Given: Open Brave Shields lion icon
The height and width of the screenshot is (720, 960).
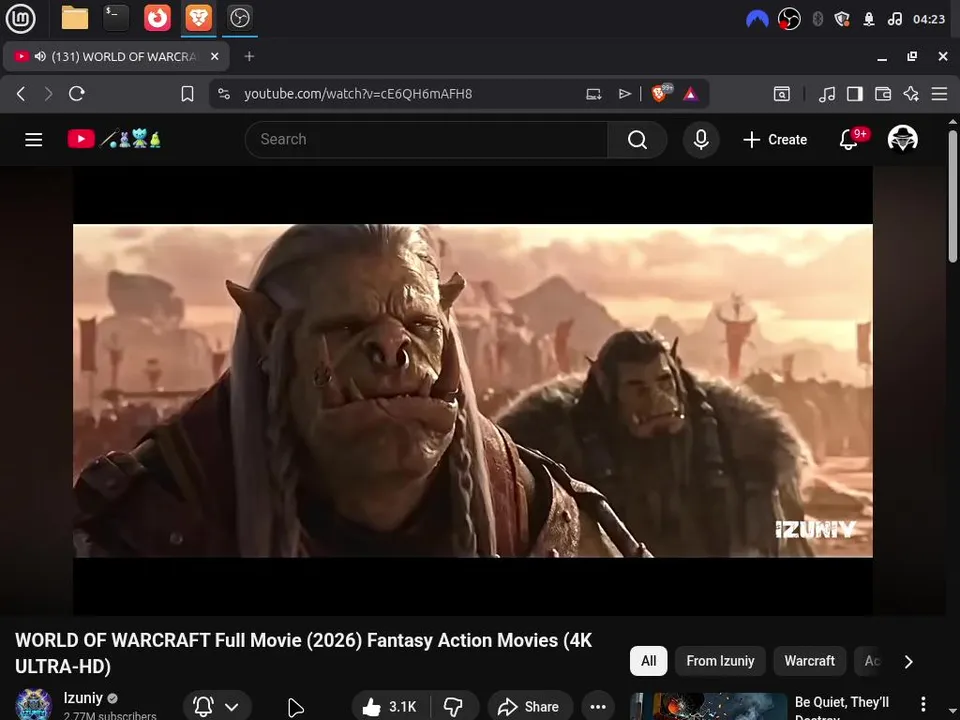Looking at the screenshot, I should point(660,93).
